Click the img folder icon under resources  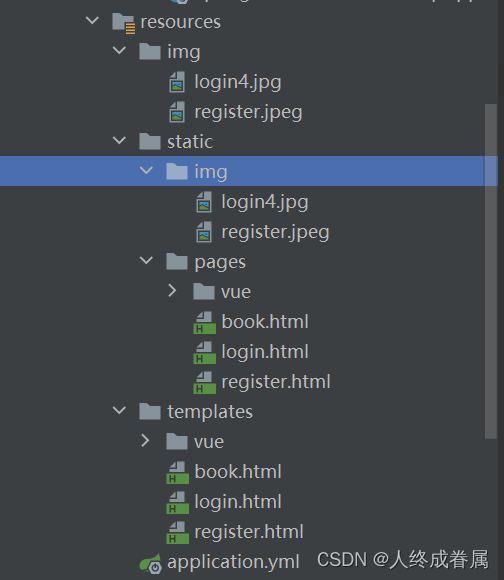(x=150, y=51)
